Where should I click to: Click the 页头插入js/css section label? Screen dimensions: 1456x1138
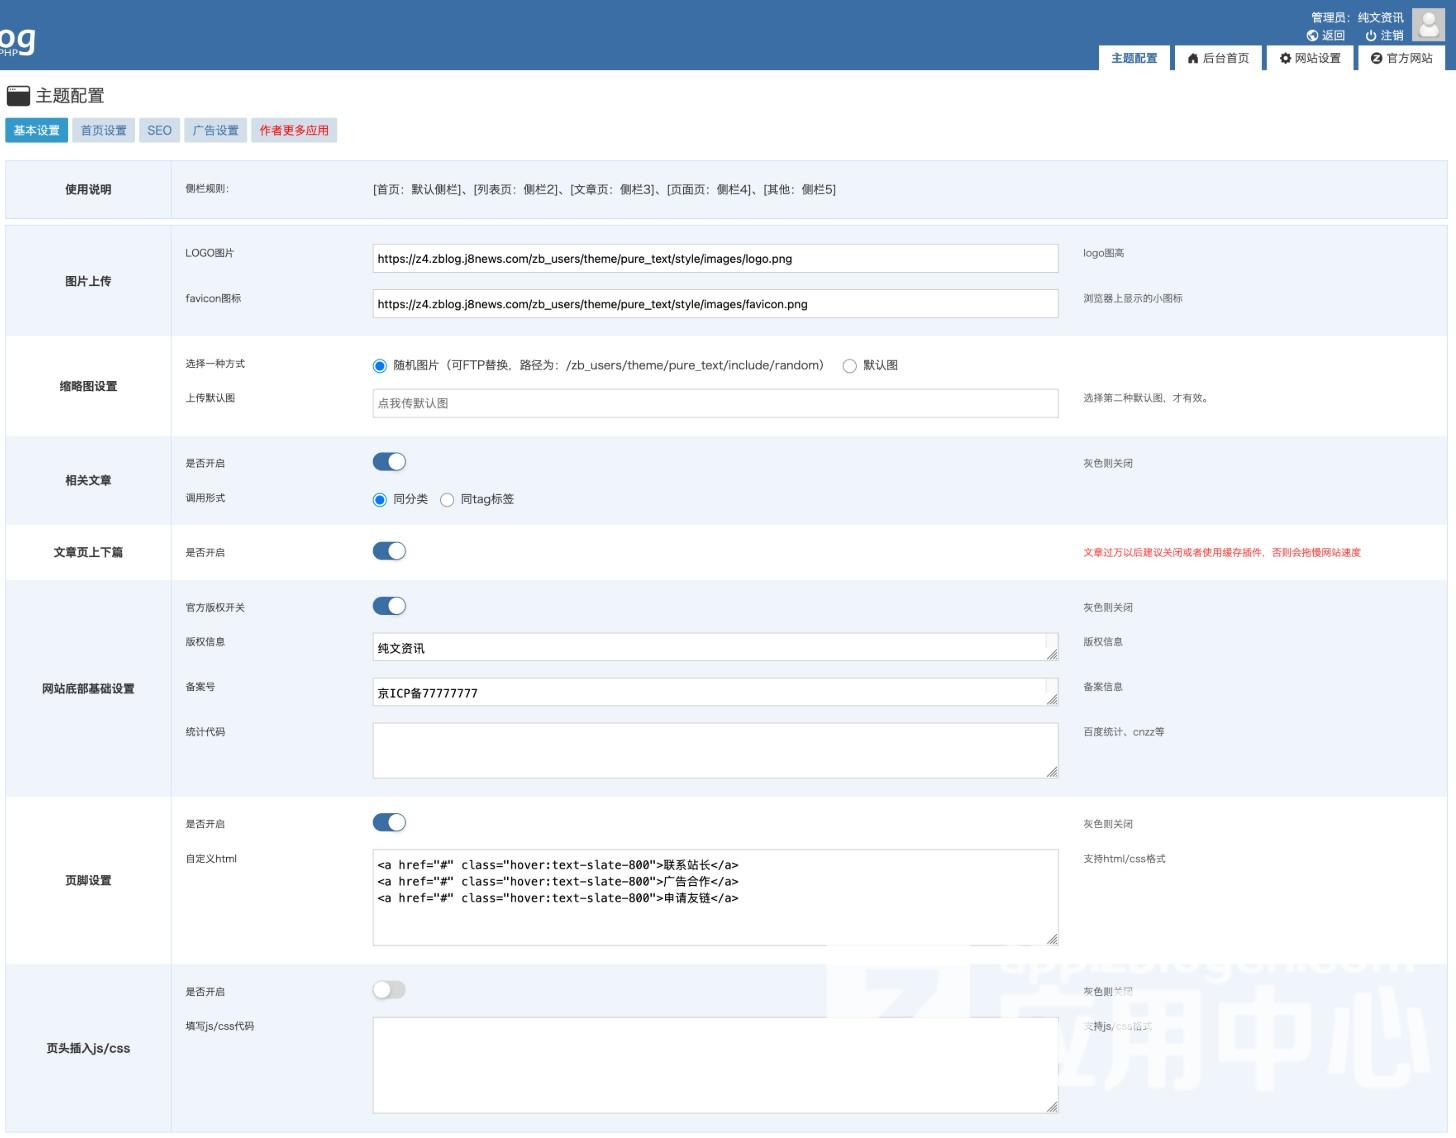click(88, 1048)
